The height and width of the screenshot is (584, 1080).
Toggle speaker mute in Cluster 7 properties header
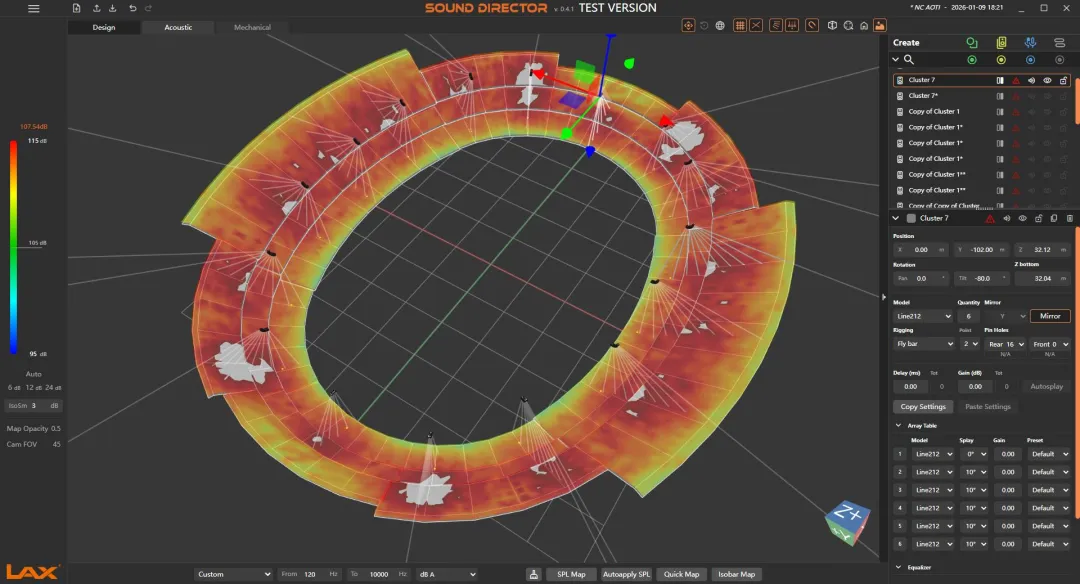(1006, 218)
